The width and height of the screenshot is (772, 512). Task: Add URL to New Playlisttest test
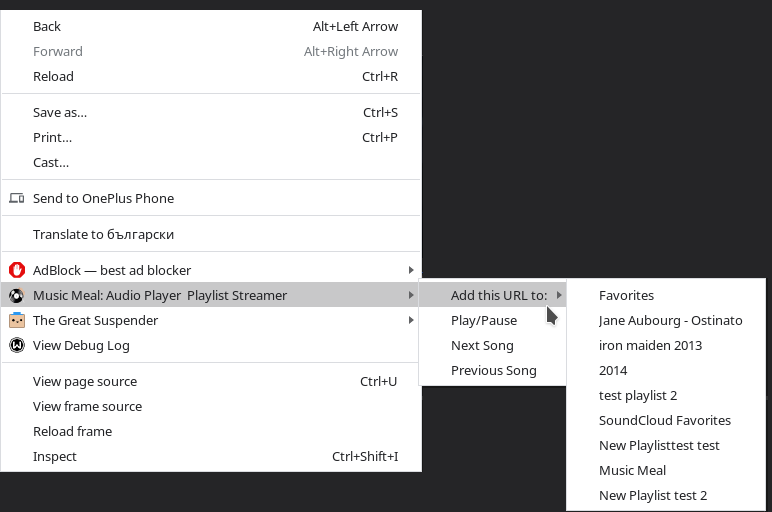click(x=666, y=446)
